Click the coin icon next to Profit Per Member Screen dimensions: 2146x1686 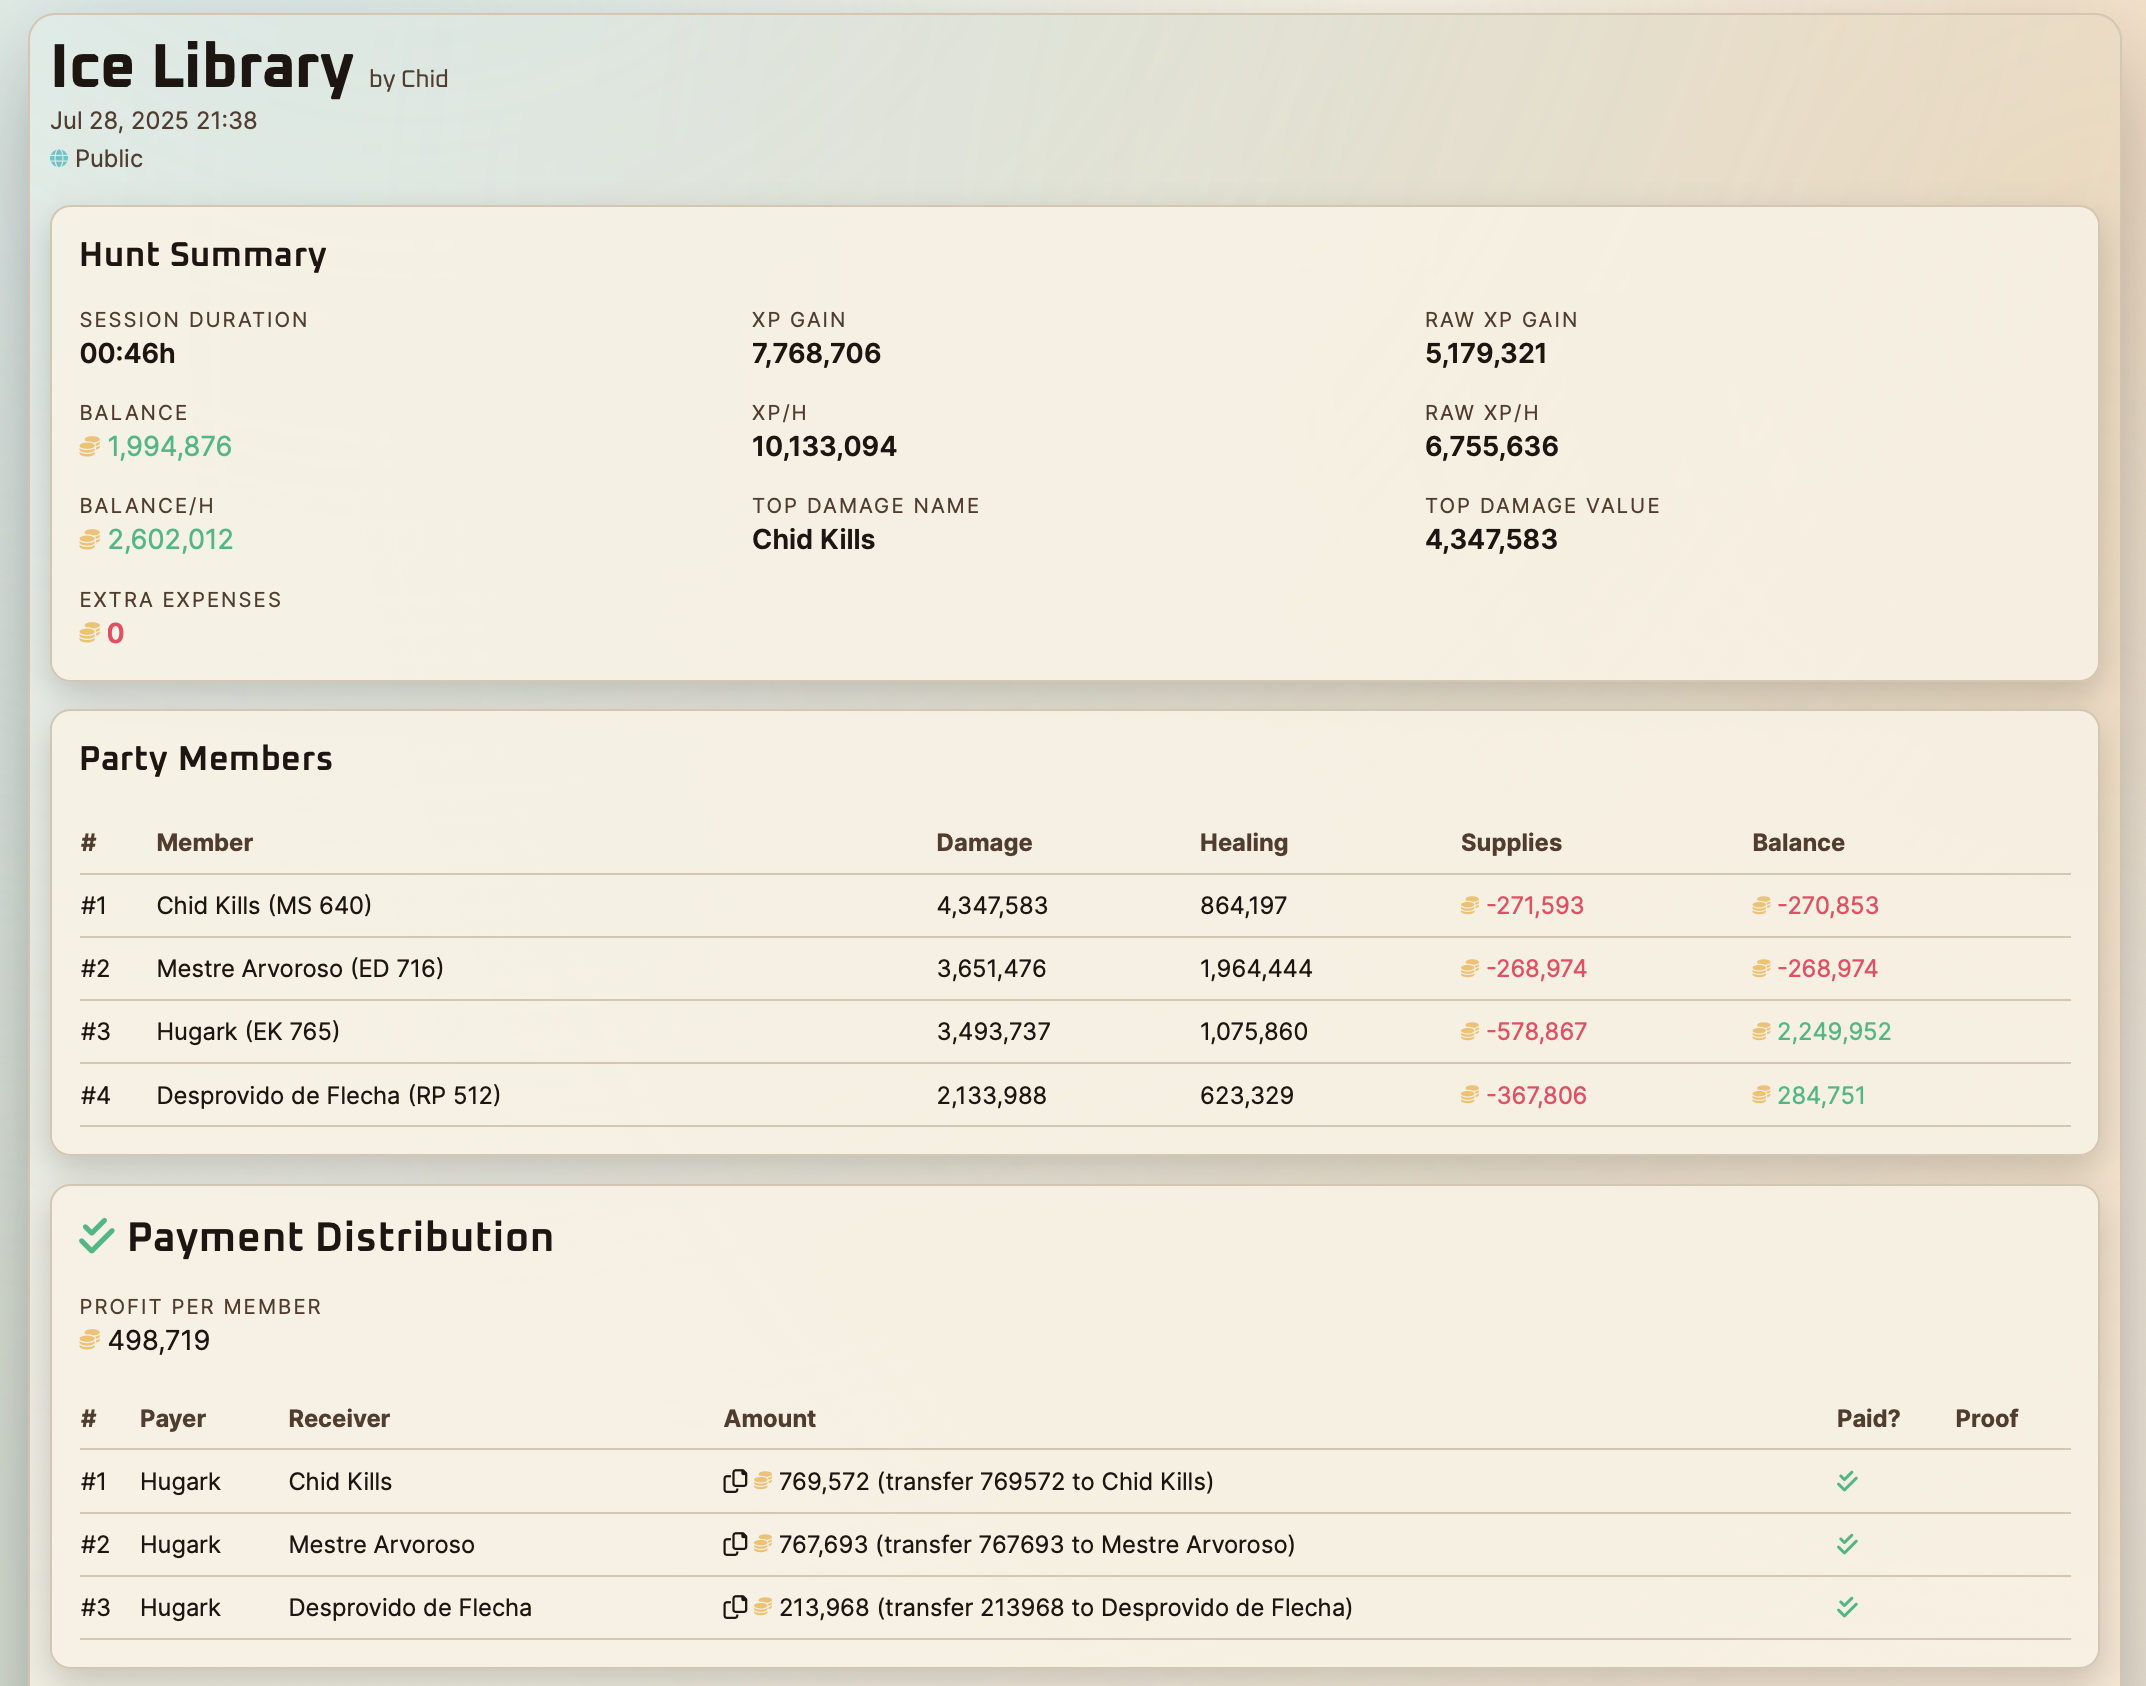click(x=89, y=1340)
